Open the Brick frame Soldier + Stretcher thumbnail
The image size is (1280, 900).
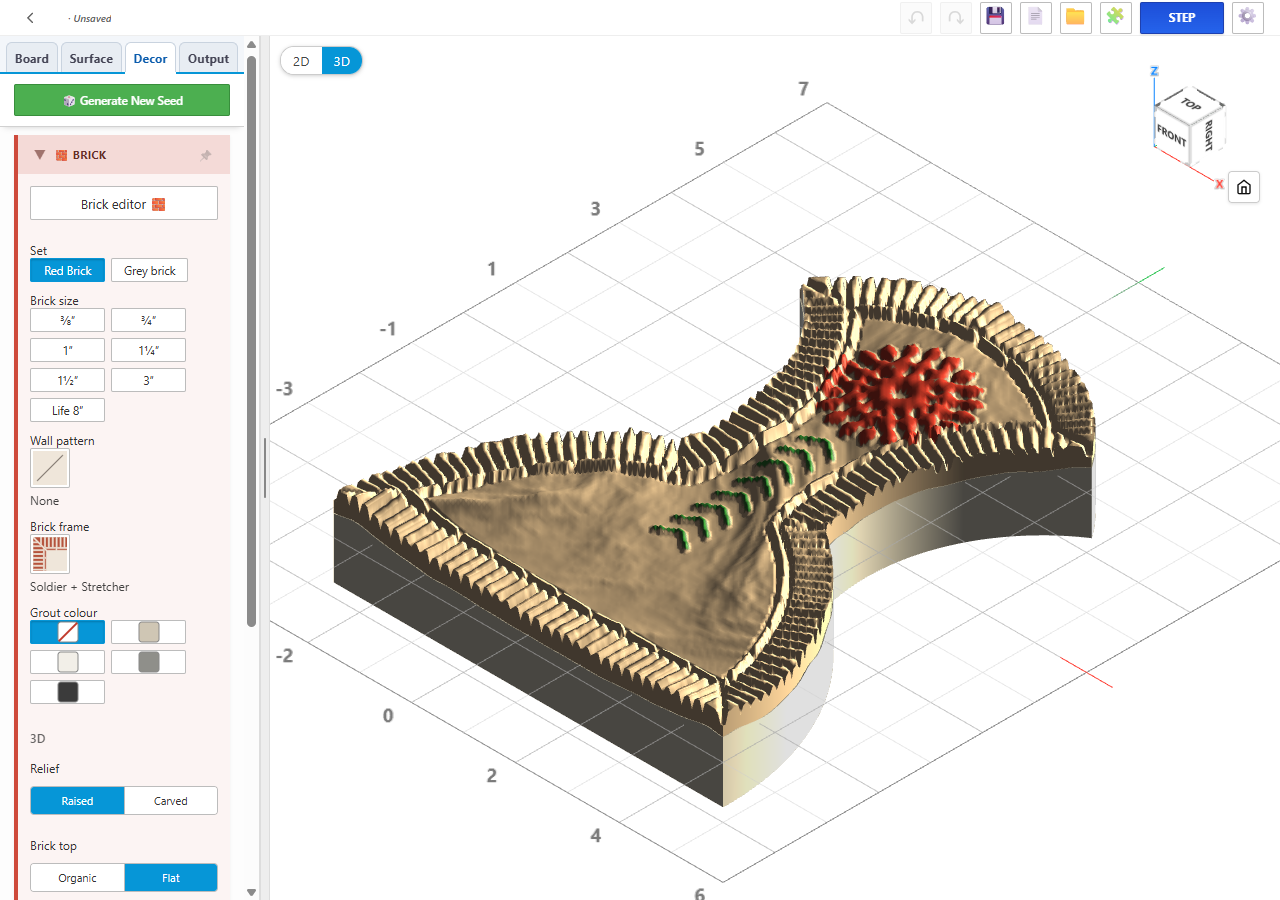click(x=50, y=554)
